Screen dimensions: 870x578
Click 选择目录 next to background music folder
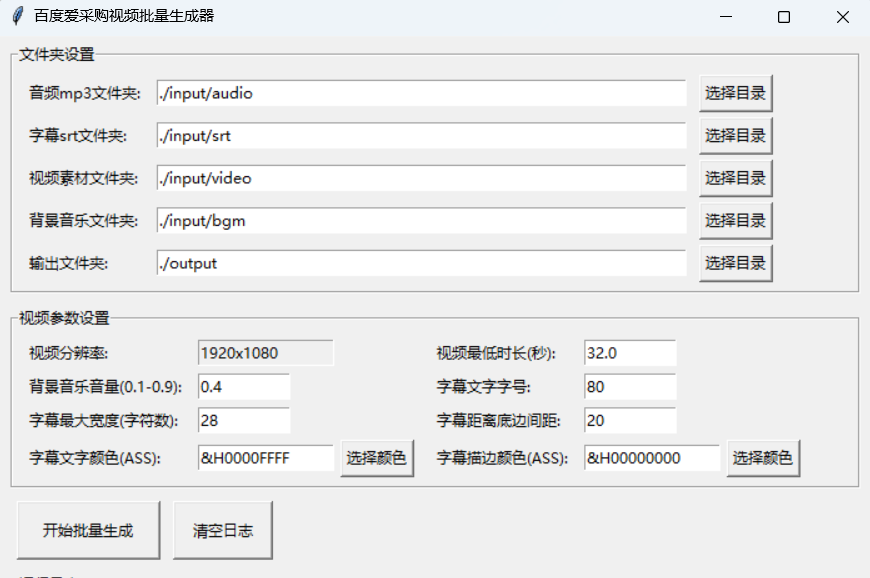(735, 220)
